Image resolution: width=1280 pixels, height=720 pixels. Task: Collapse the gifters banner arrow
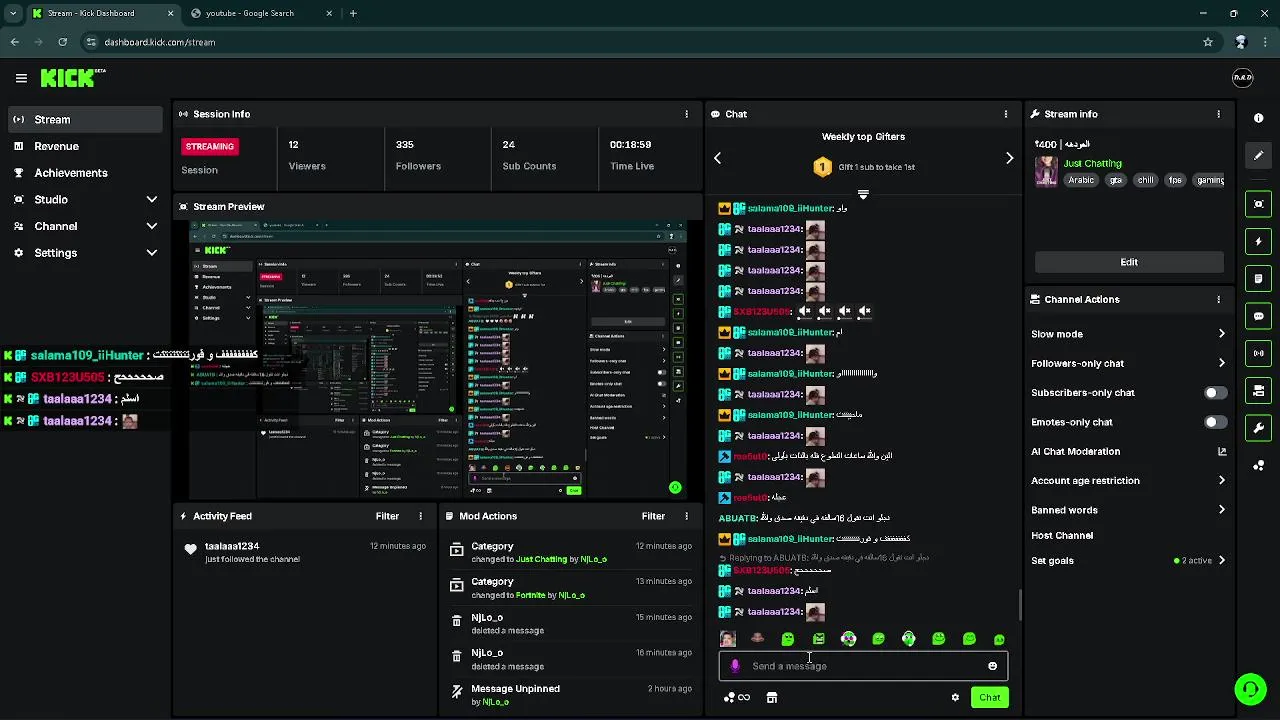tap(863, 195)
